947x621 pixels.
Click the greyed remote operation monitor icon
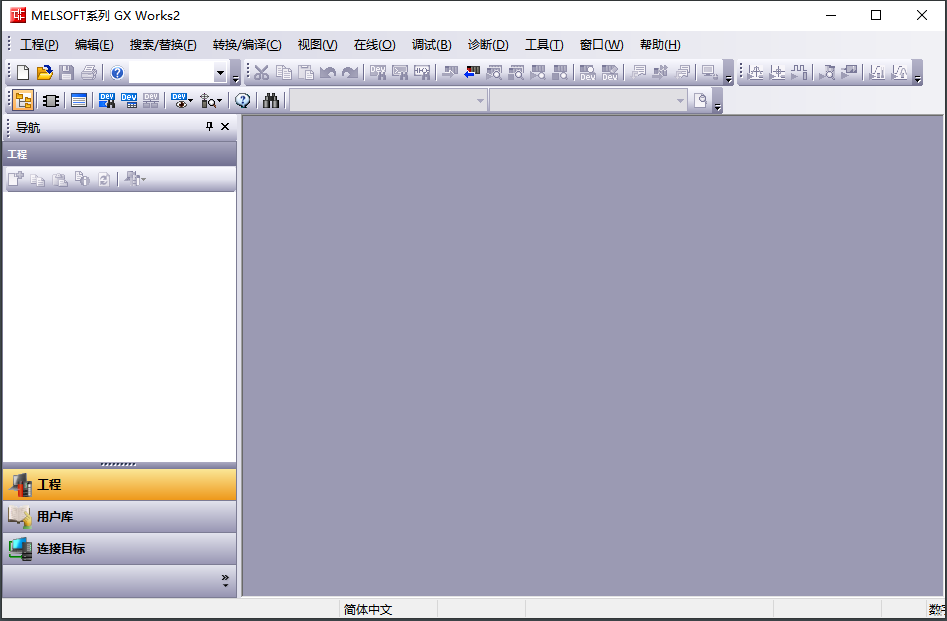click(710, 73)
